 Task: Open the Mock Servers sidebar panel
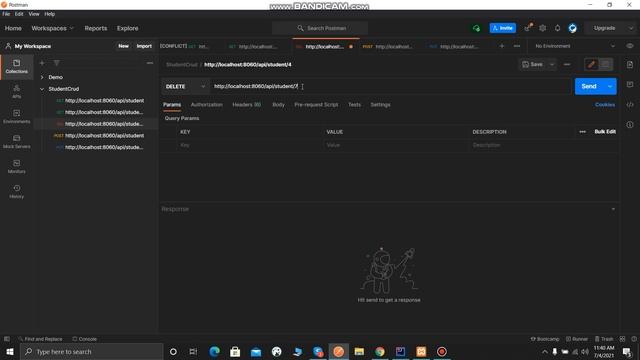16,141
